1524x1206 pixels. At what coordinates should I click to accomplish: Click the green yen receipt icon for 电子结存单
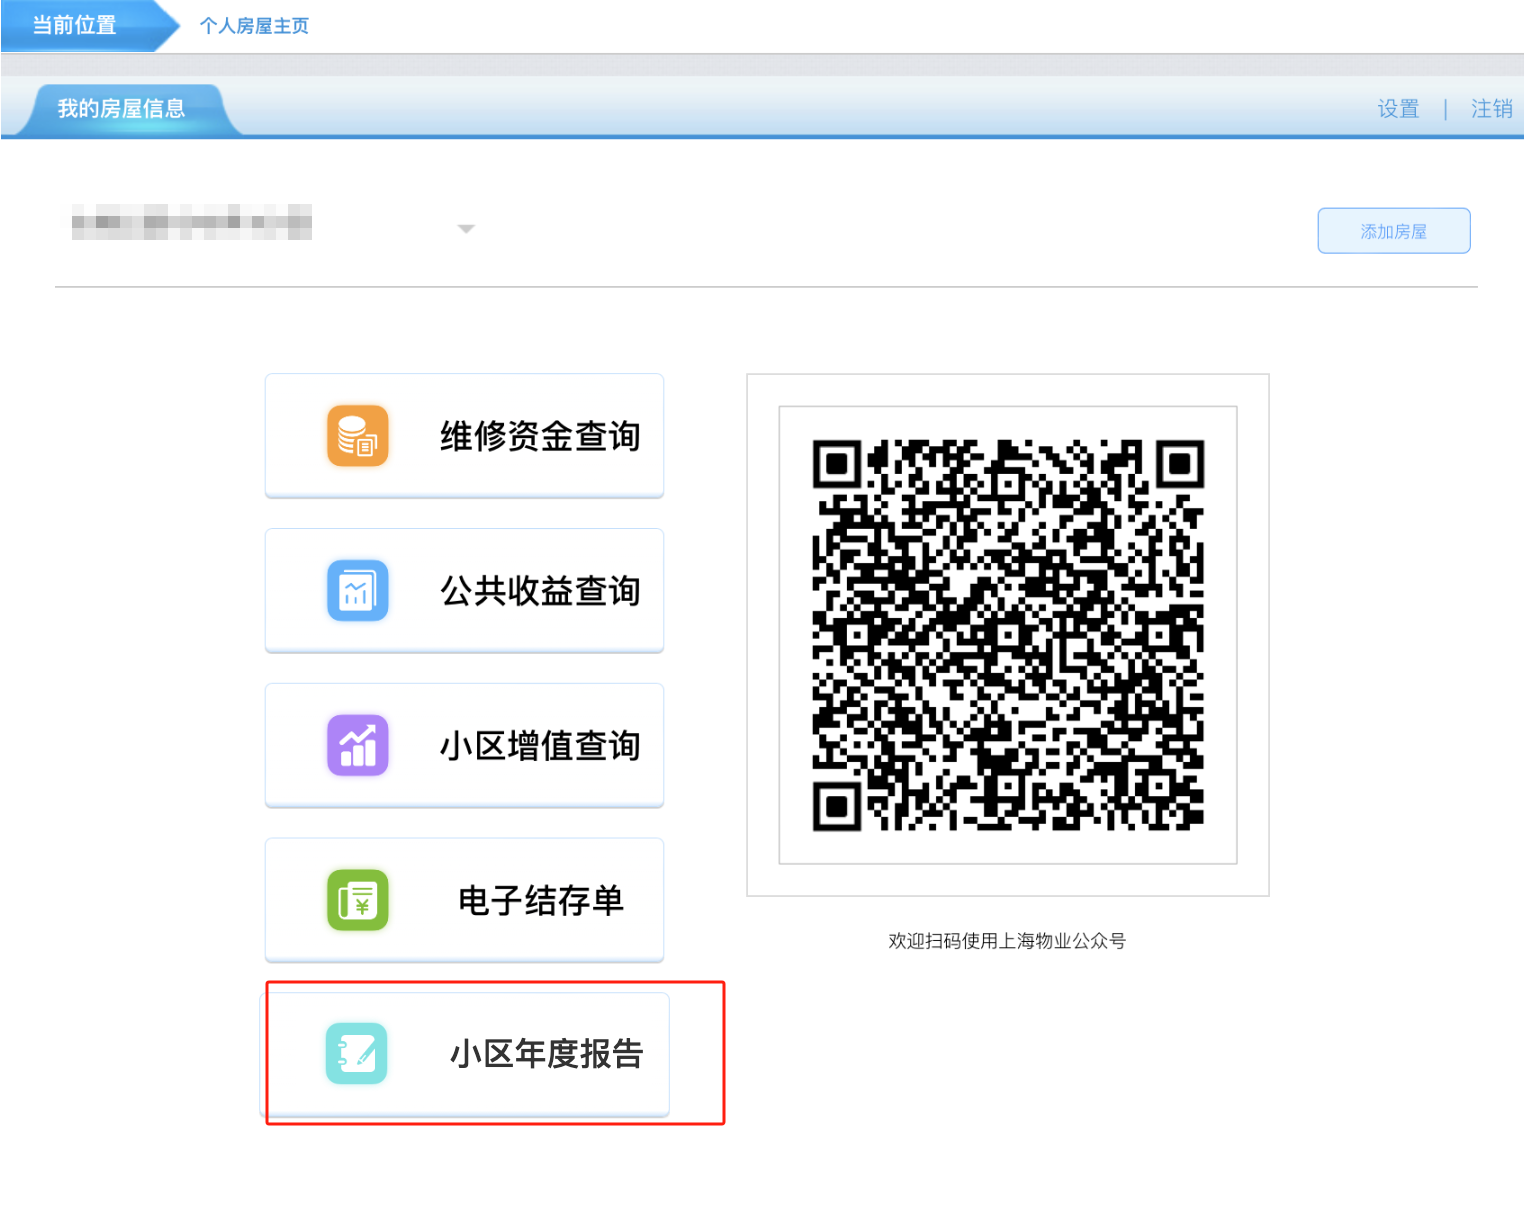click(x=357, y=900)
